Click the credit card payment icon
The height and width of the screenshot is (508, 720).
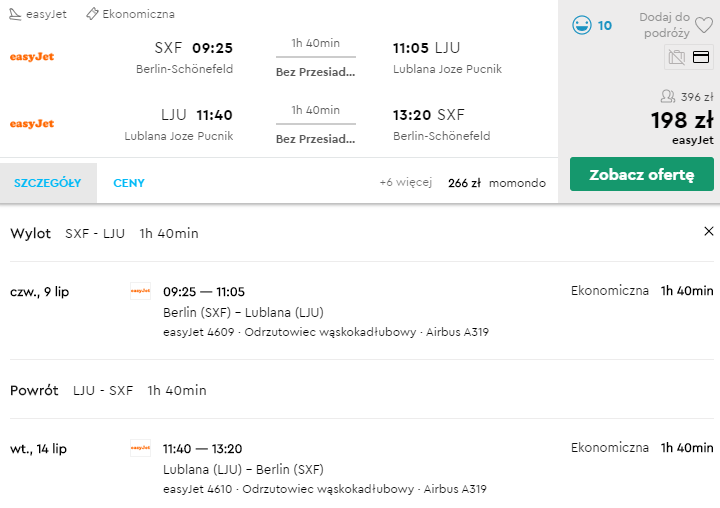[701, 57]
